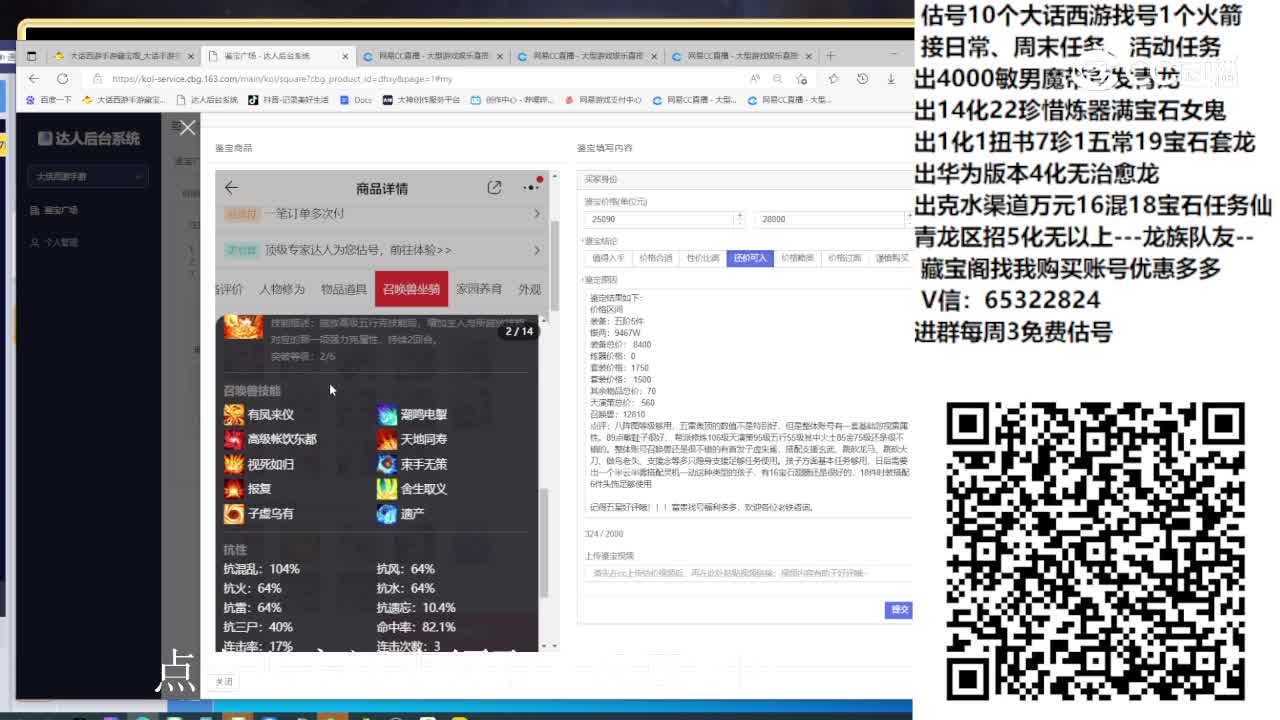Select the 召唤兽坐骑 tab
1280x720 pixels.
(411, 289)
